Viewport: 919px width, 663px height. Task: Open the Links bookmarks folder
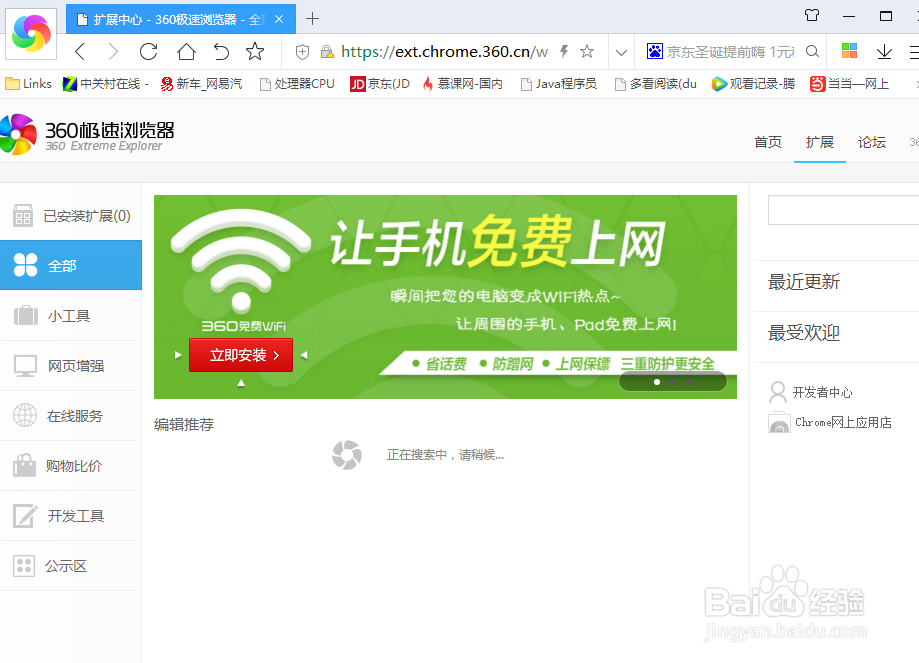pyautogui.click(x=28, y=84)
